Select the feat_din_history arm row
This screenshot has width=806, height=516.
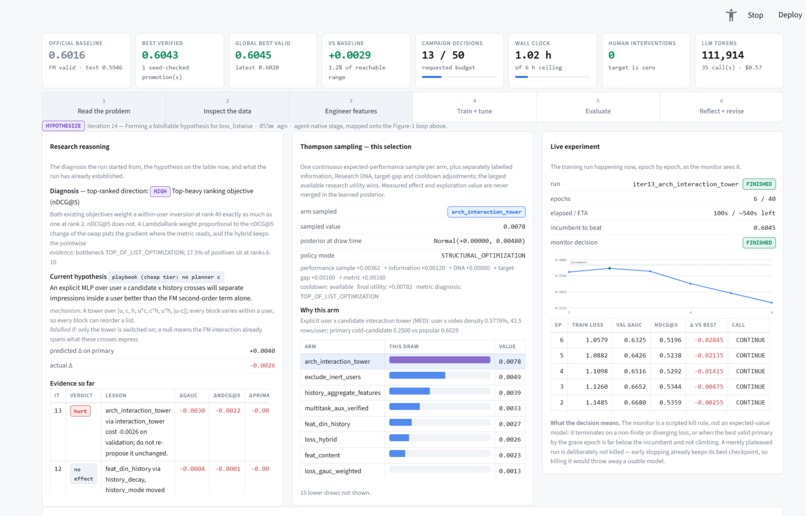(x=413, y=424)
